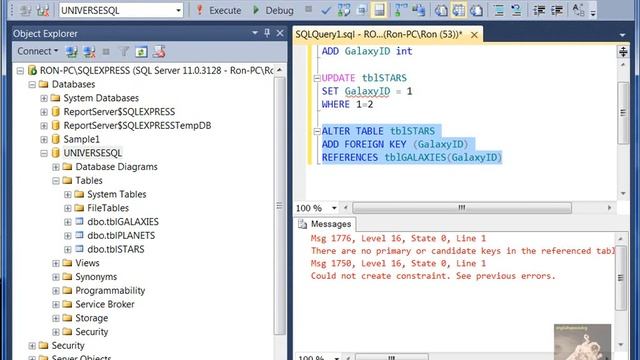Click the editor horizontal scrollbar thumb
This screenshot has height=360, width=640.
(462, 208)
